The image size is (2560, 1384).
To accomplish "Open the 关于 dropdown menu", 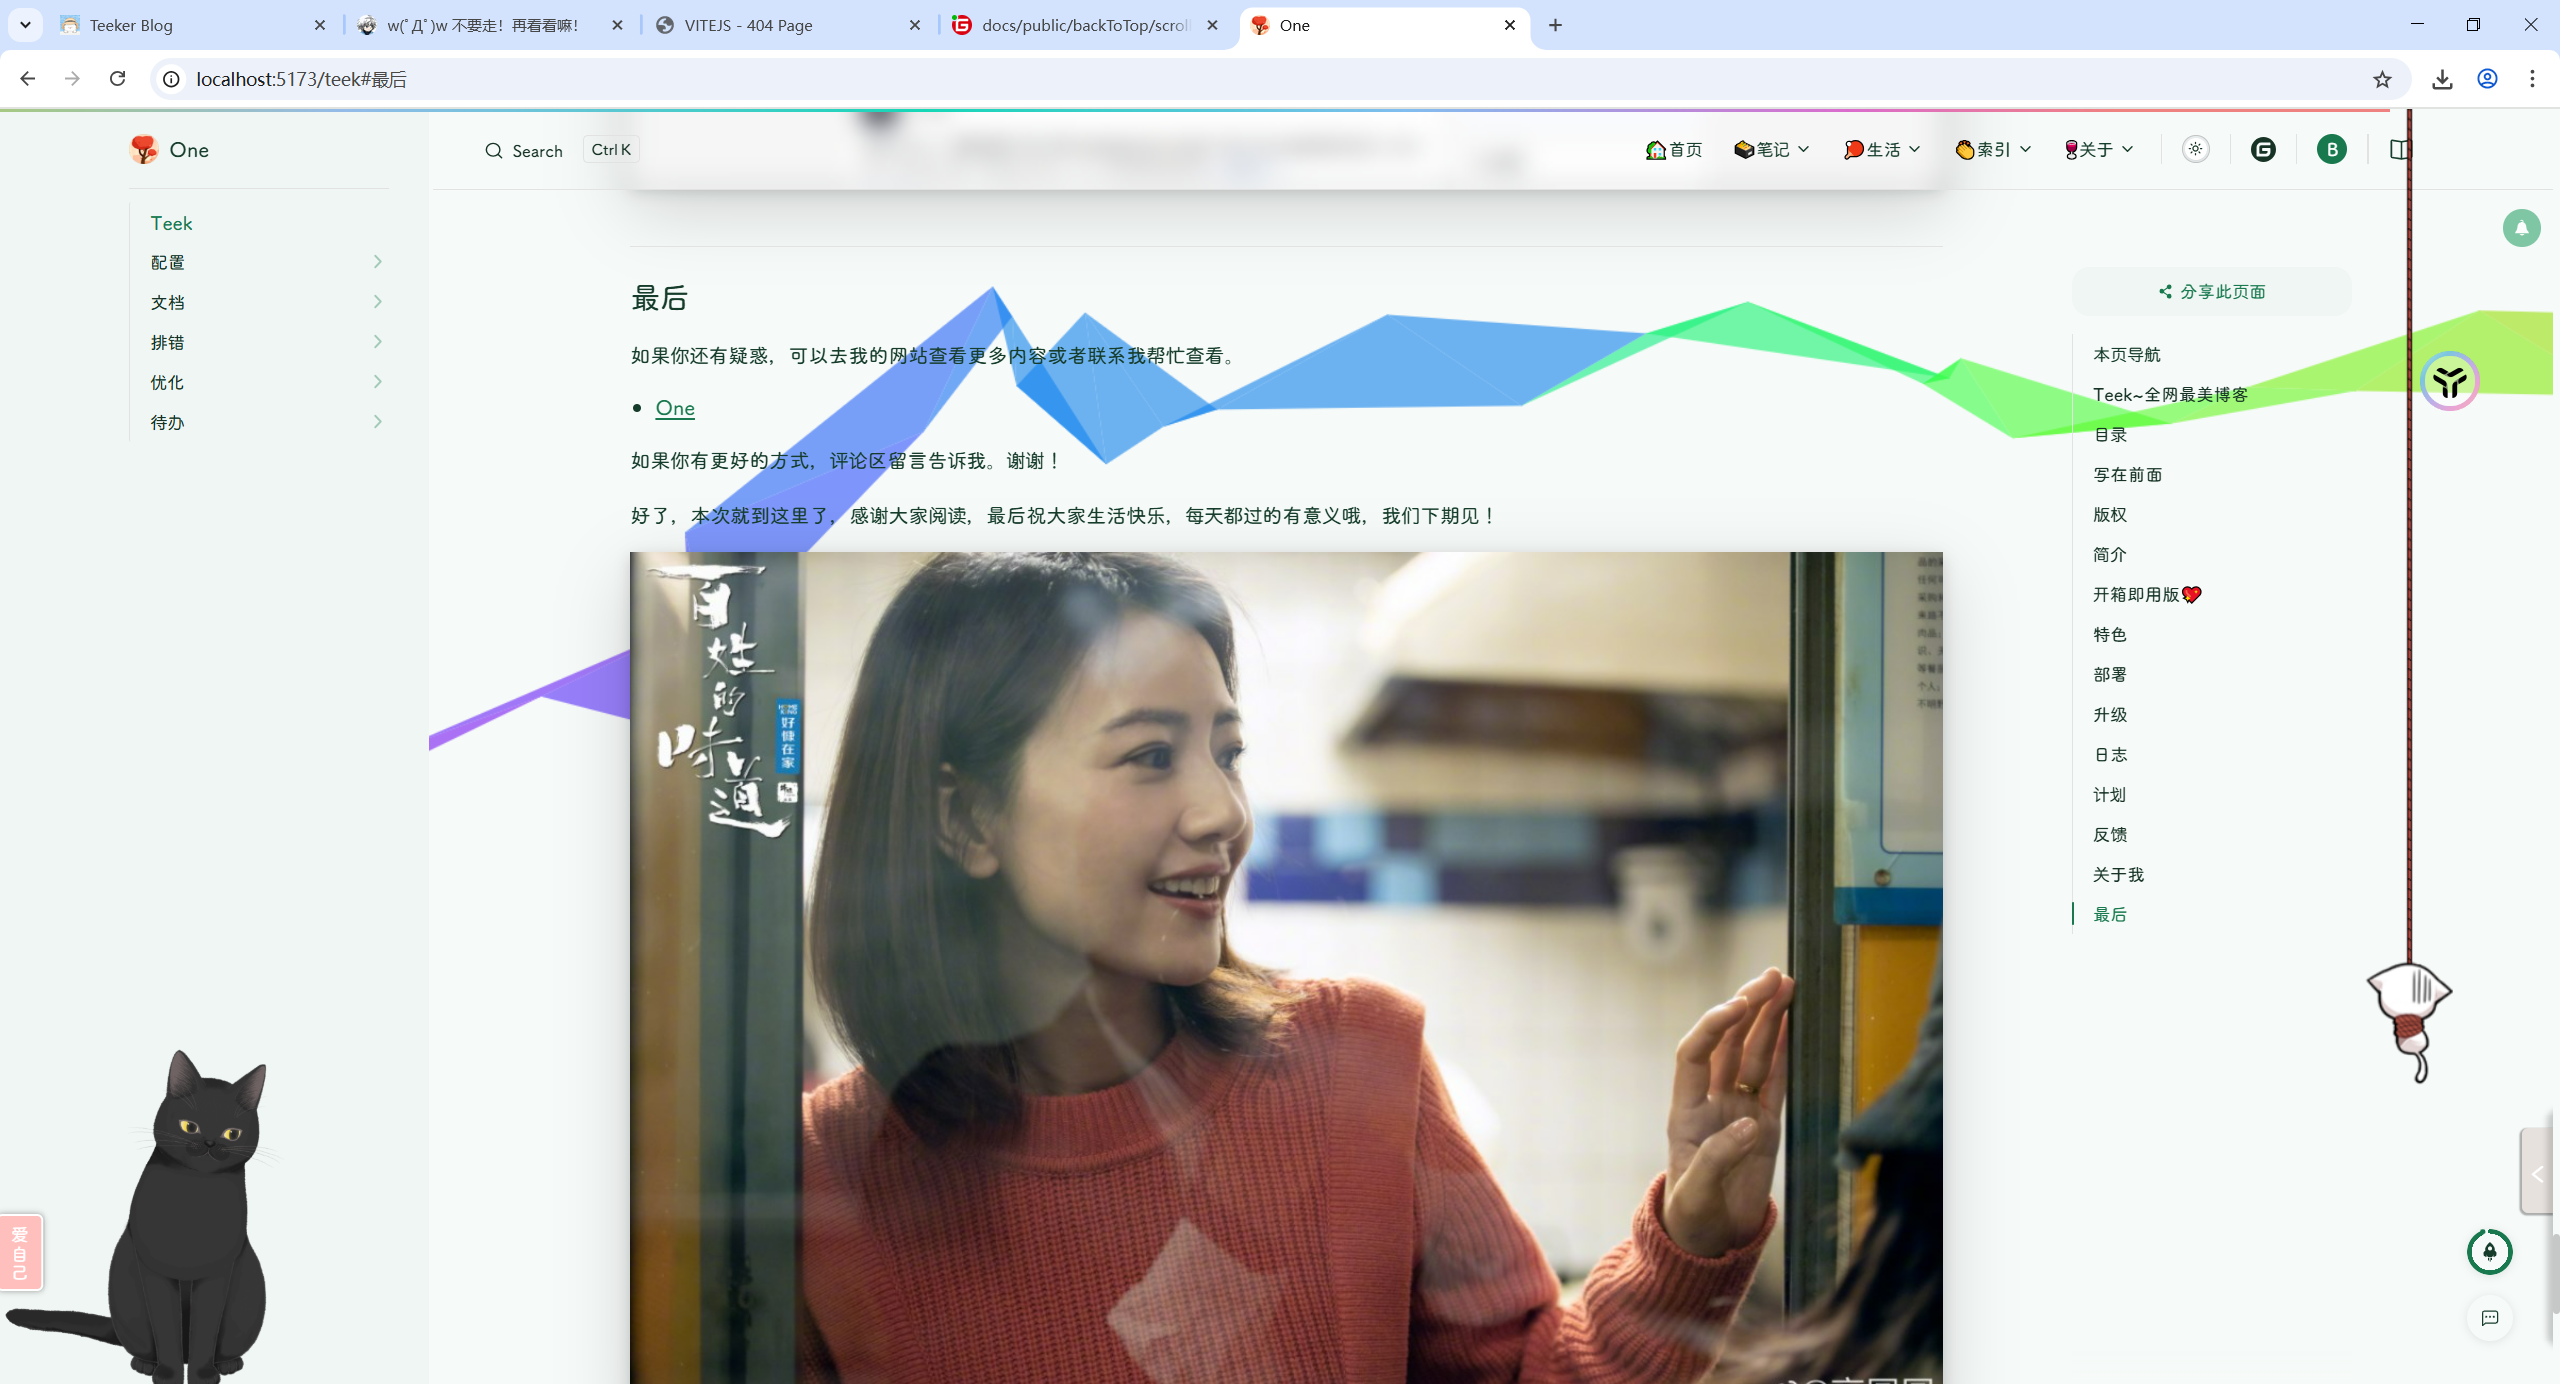I will tap(2099, 150).
